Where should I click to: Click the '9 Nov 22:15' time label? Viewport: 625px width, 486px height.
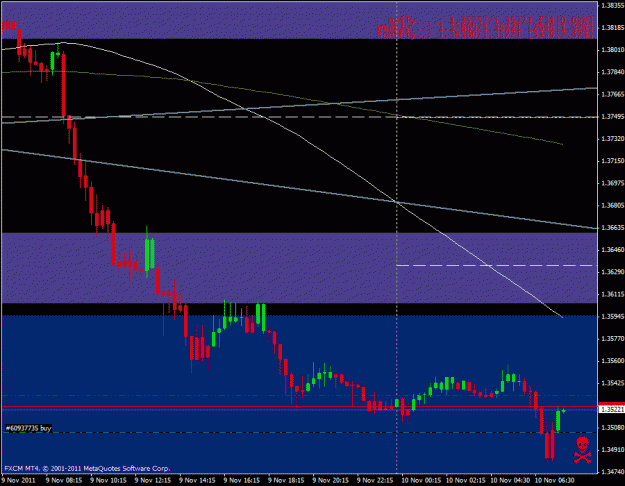click(375, 480)
